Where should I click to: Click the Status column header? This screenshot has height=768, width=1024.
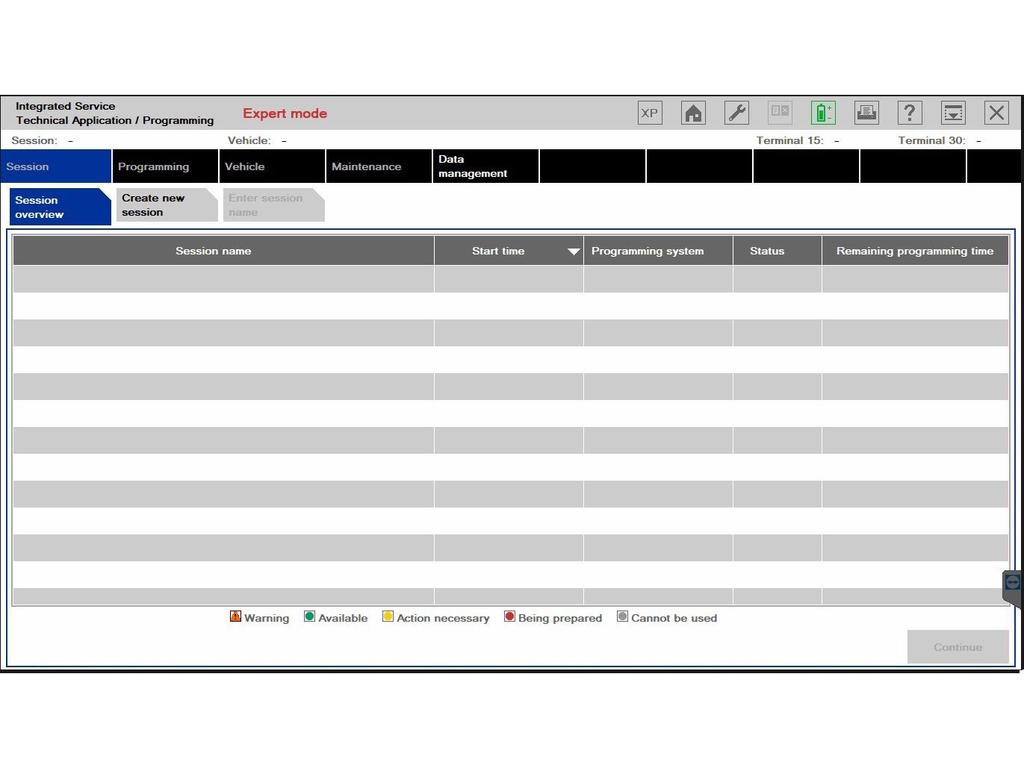(767, 251)
